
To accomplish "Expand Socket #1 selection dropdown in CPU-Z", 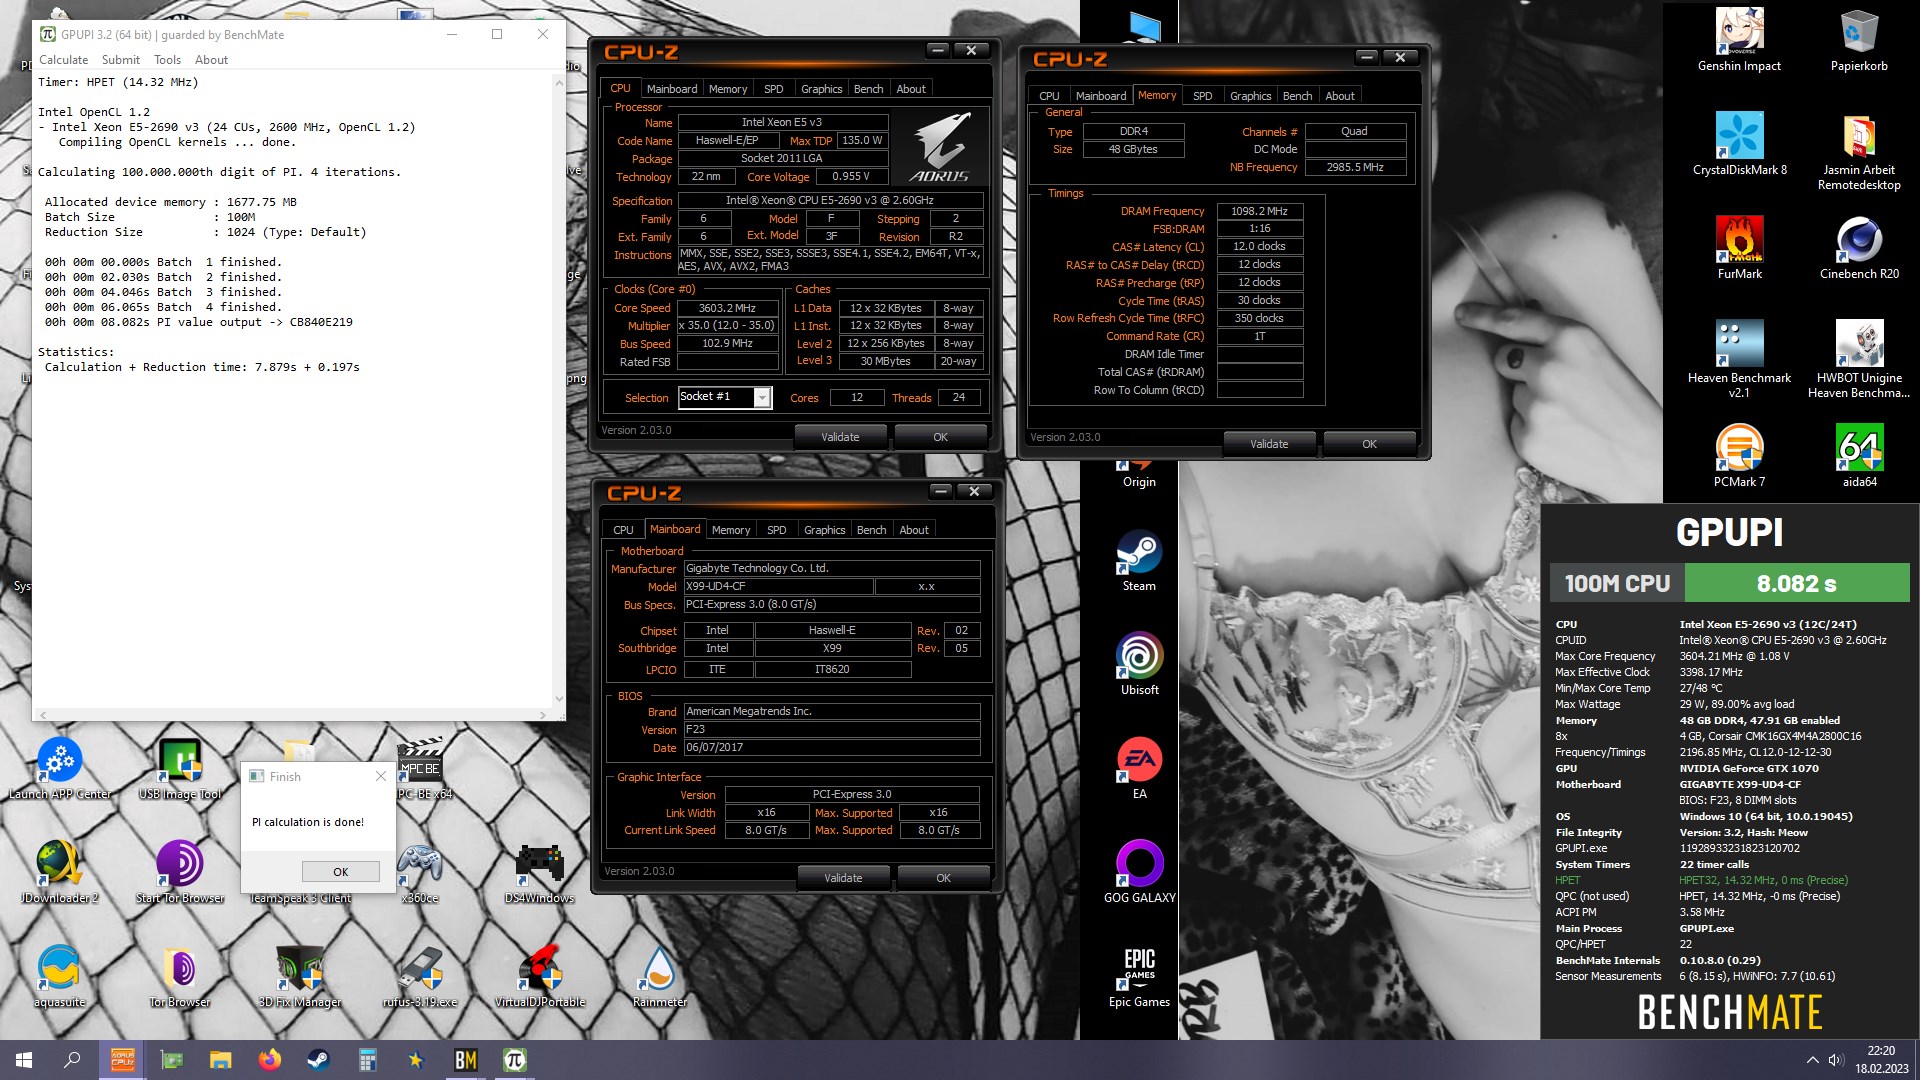I will [x=762, y=398].
